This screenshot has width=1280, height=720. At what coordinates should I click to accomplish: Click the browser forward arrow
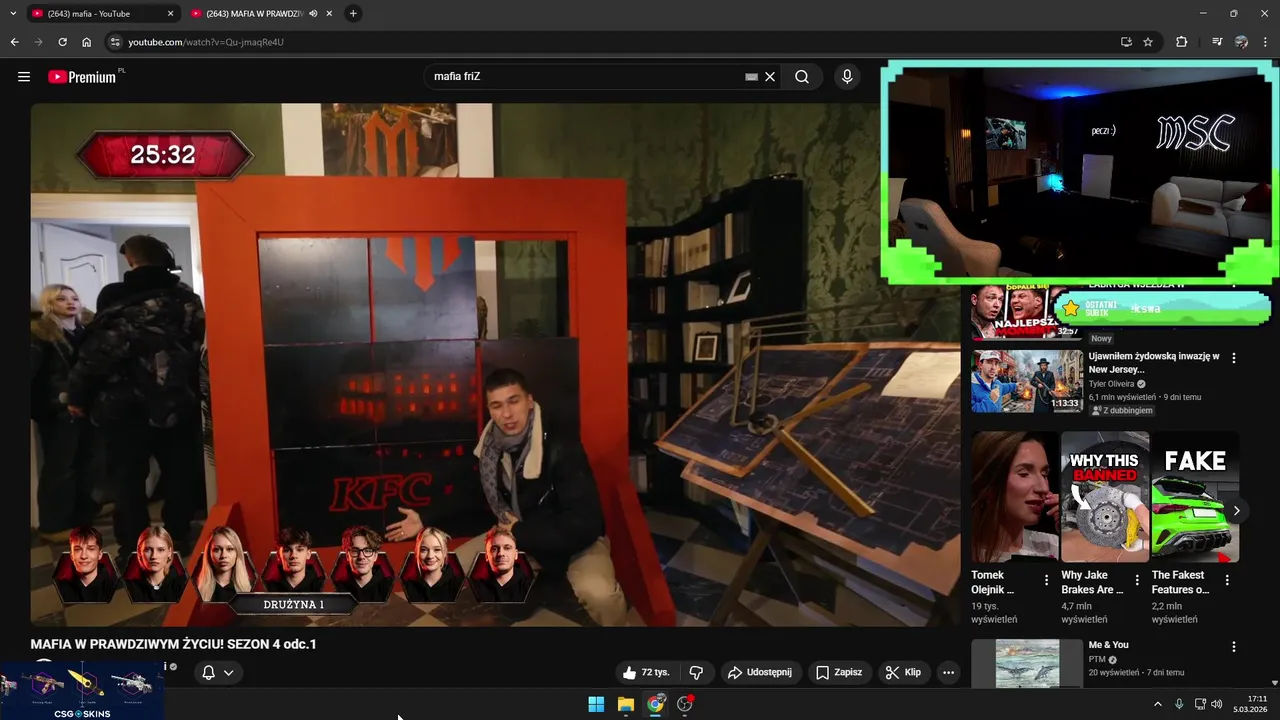[x=38, y=42]
